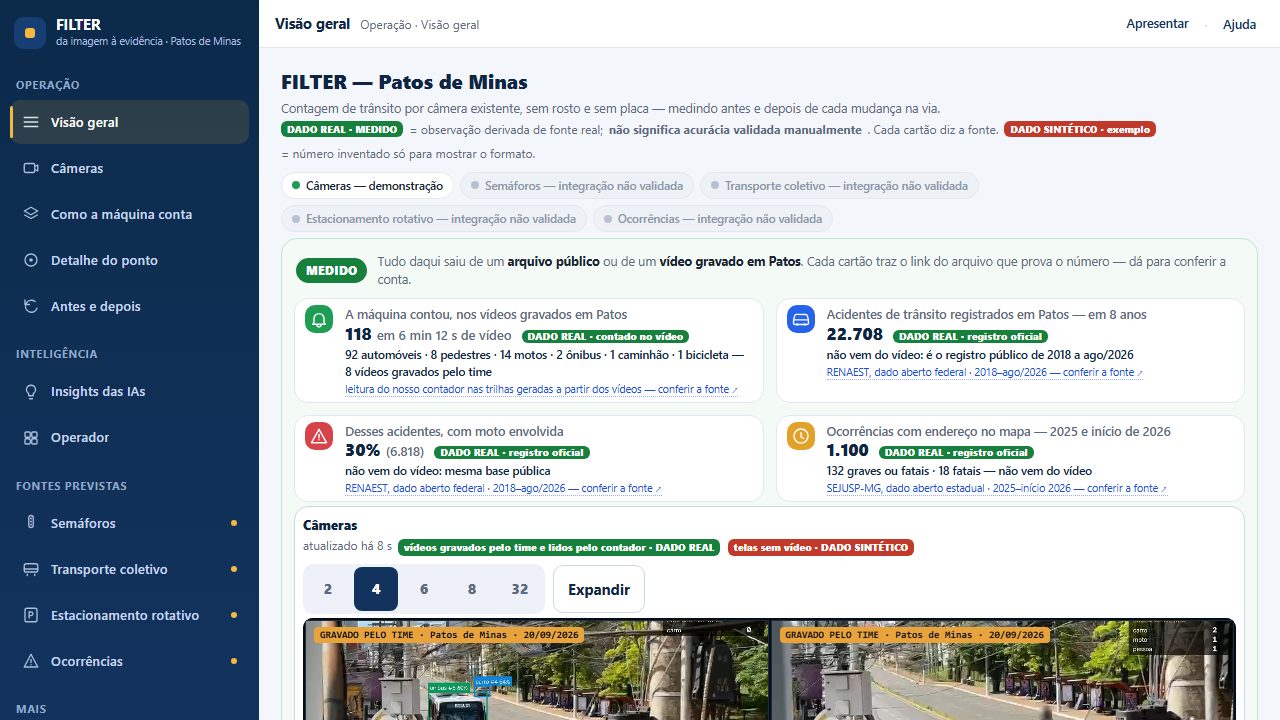Open Ocorrências — integração não validada tab
1280x720 pixels.
[x=713, y=219]
